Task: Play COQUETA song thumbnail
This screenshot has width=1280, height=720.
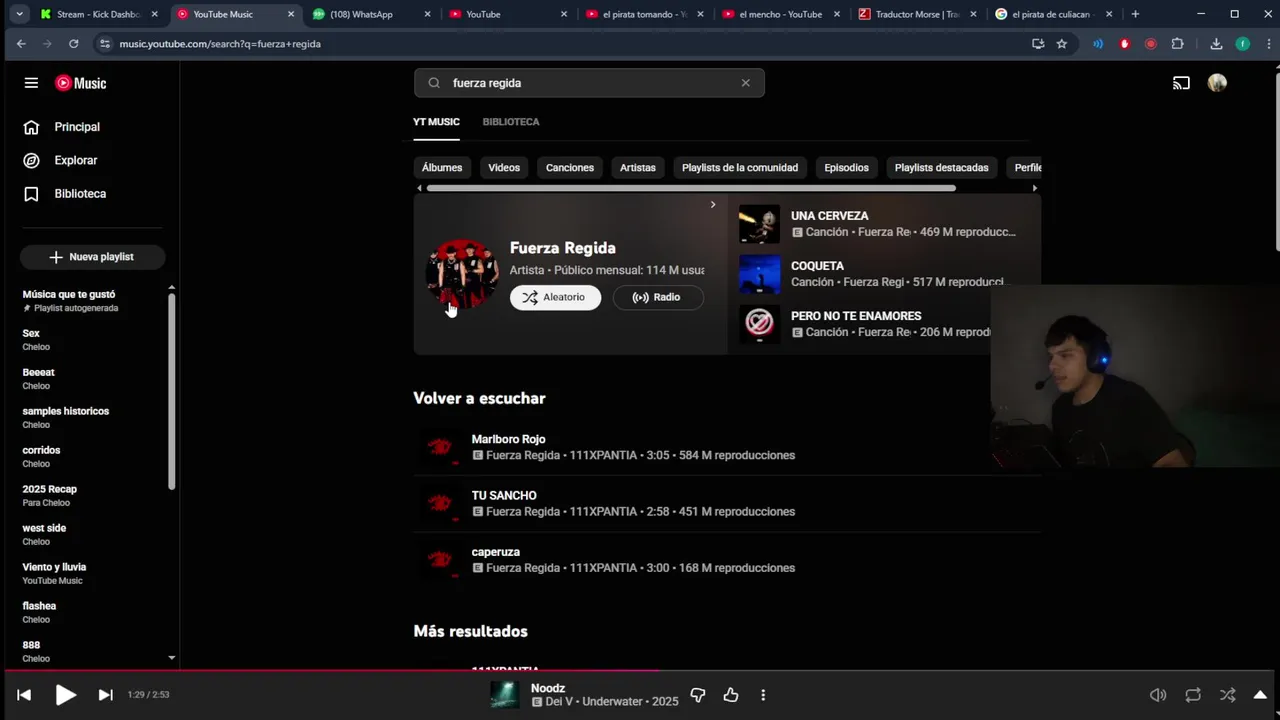Action: (759, 274)
